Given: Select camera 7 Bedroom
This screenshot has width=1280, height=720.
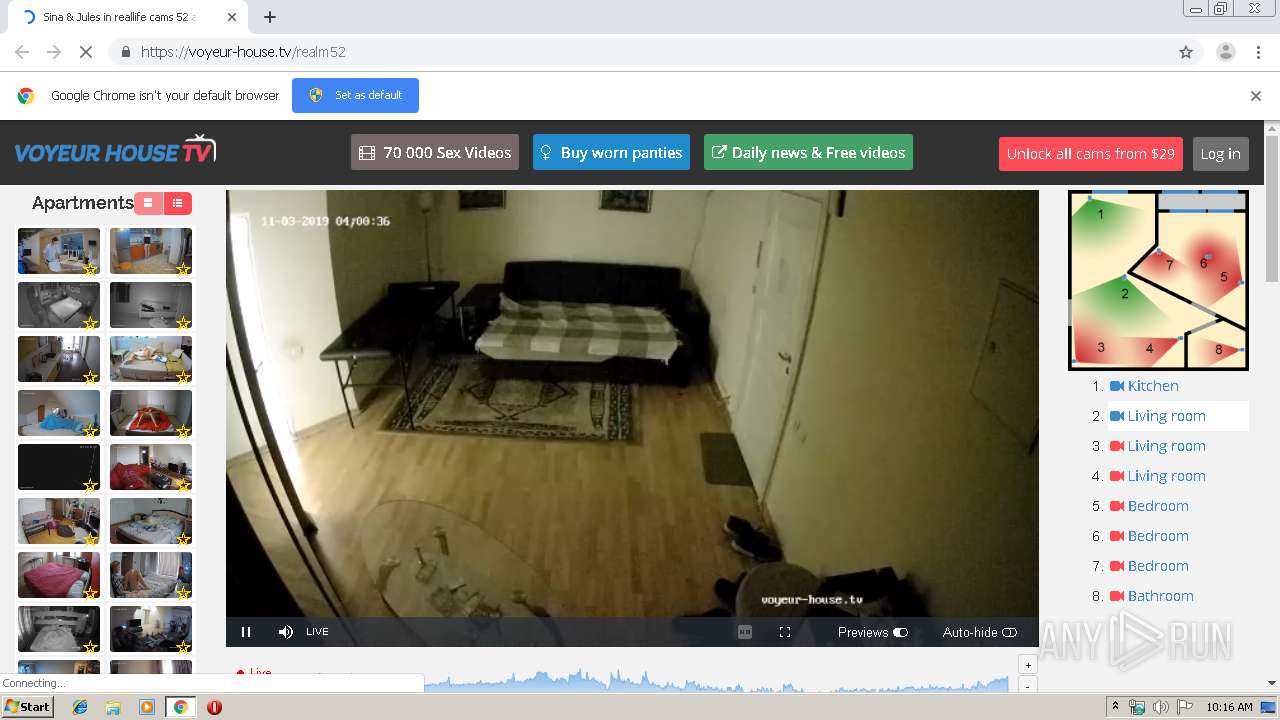Looking at the screenshot, I should point(1158,566).
